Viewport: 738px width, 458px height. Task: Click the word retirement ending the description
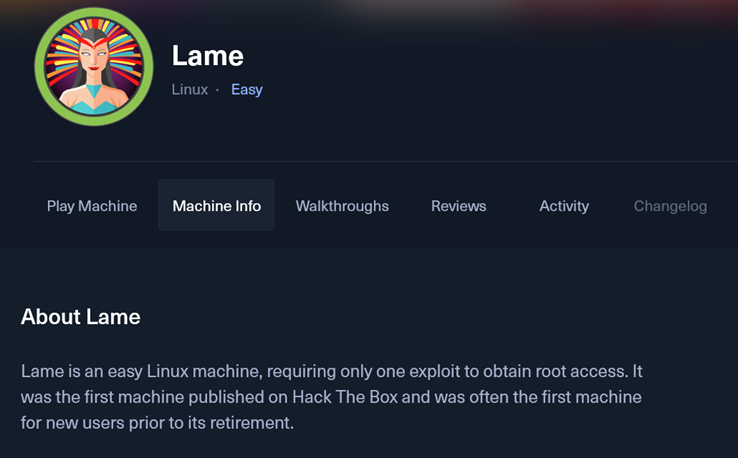[256, 423]
